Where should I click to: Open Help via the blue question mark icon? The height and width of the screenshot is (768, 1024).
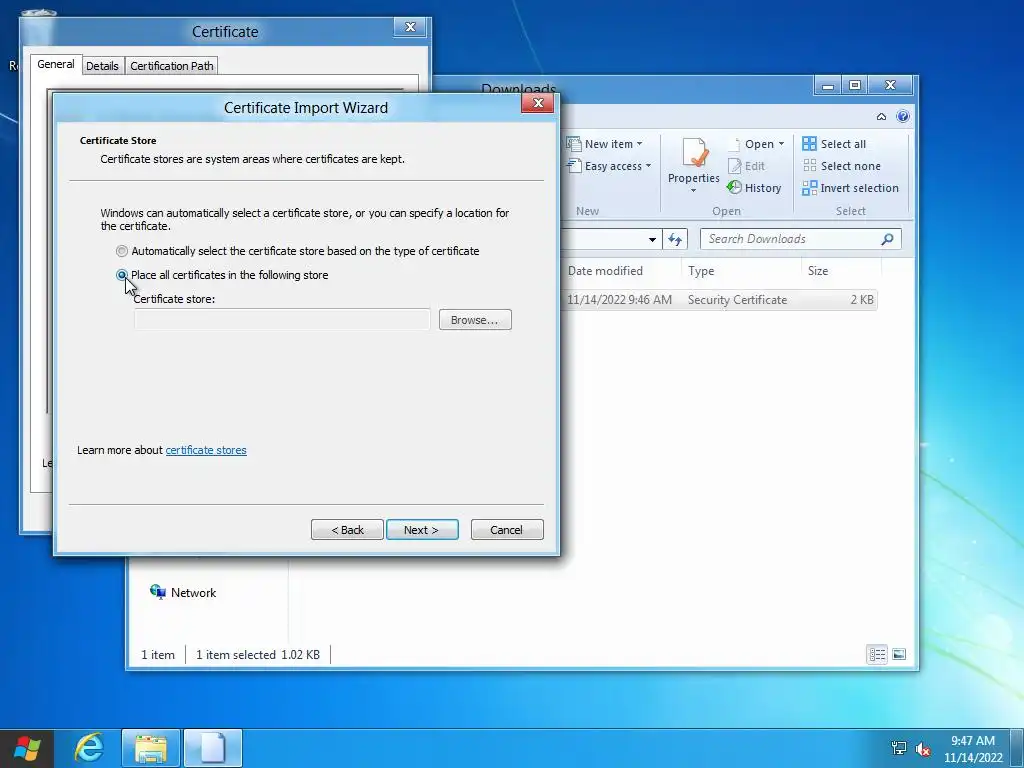pos(903,116)
